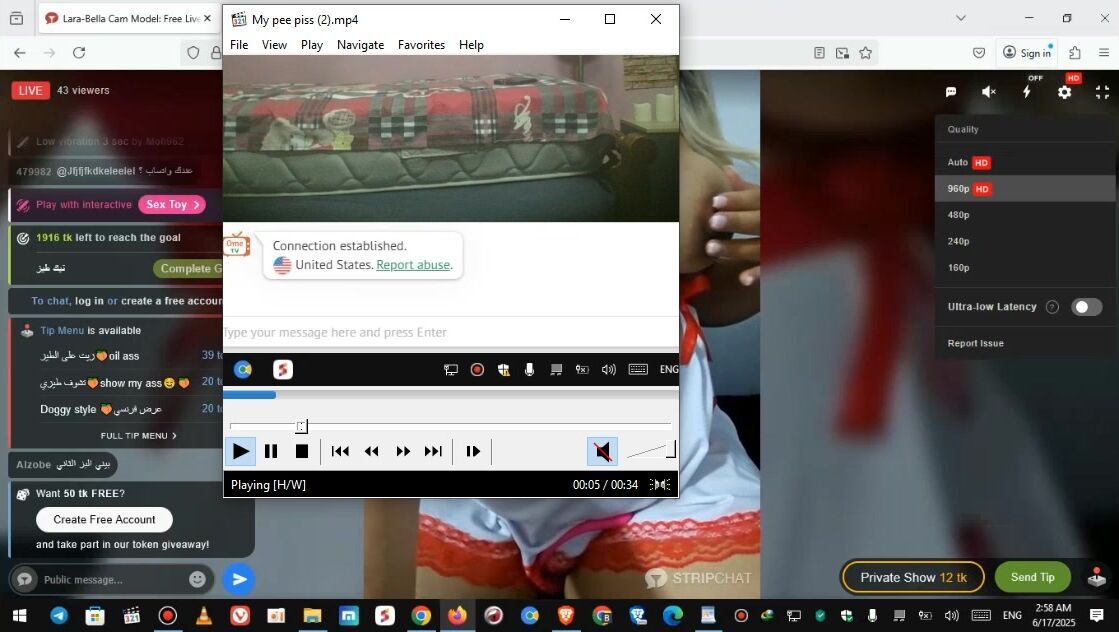
Task: Stop the video using the Stop button
Action: tap(302, 452)
